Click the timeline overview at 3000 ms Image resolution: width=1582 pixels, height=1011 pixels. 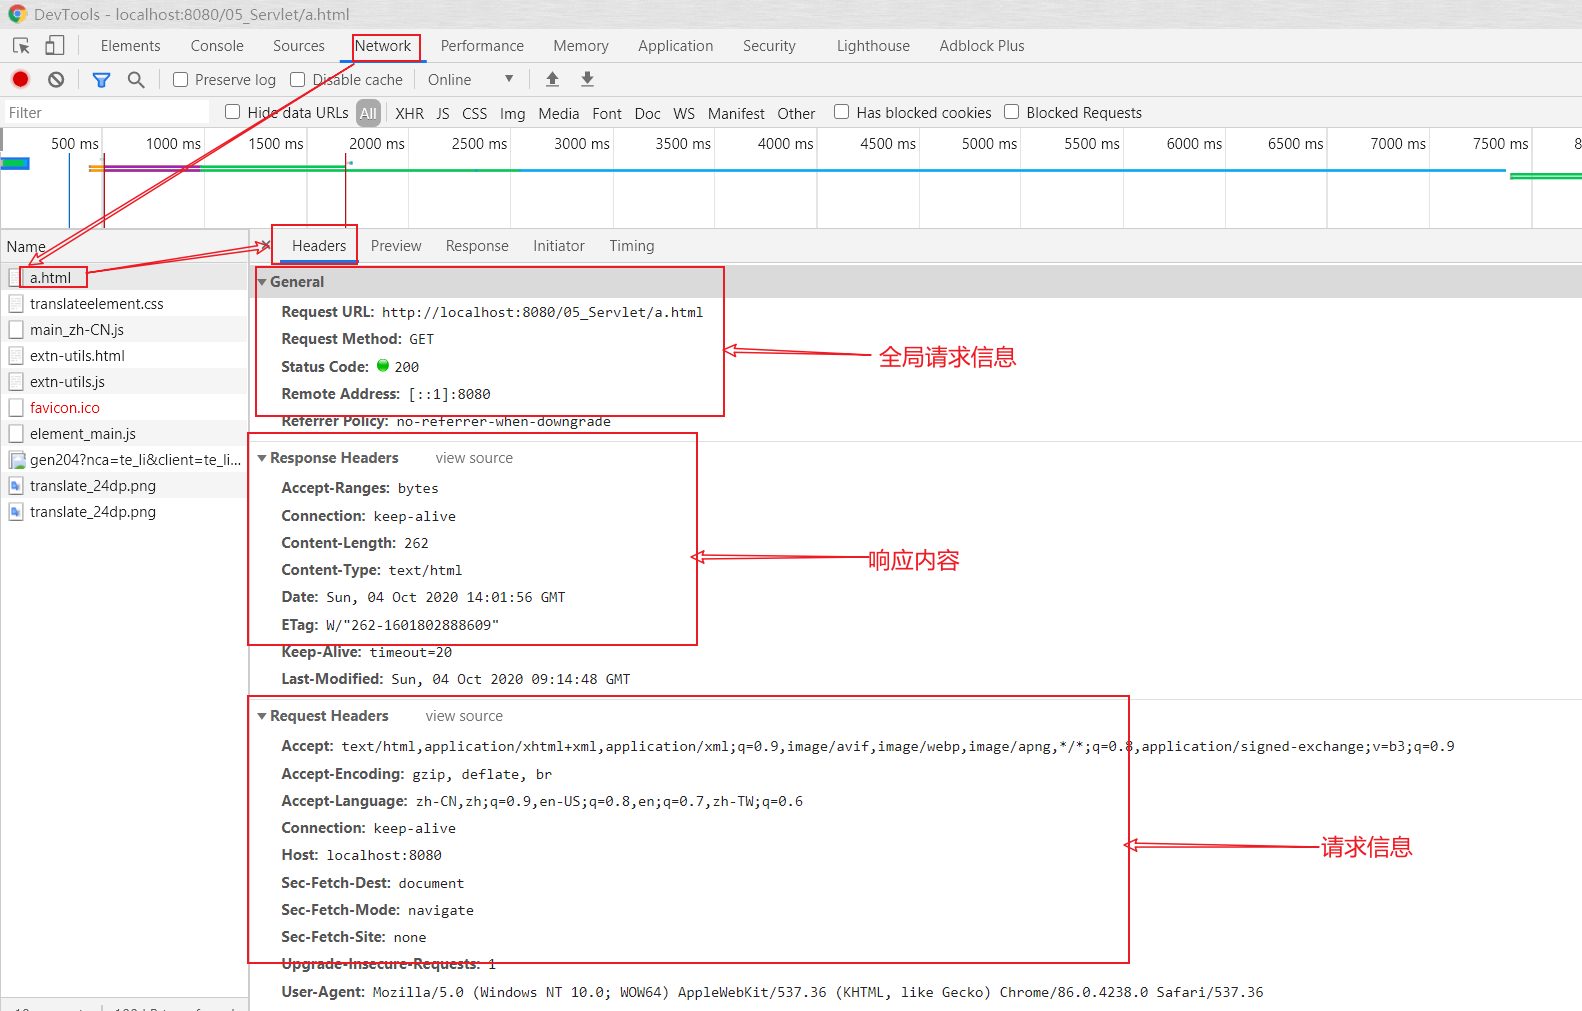[x=582, y=144]
